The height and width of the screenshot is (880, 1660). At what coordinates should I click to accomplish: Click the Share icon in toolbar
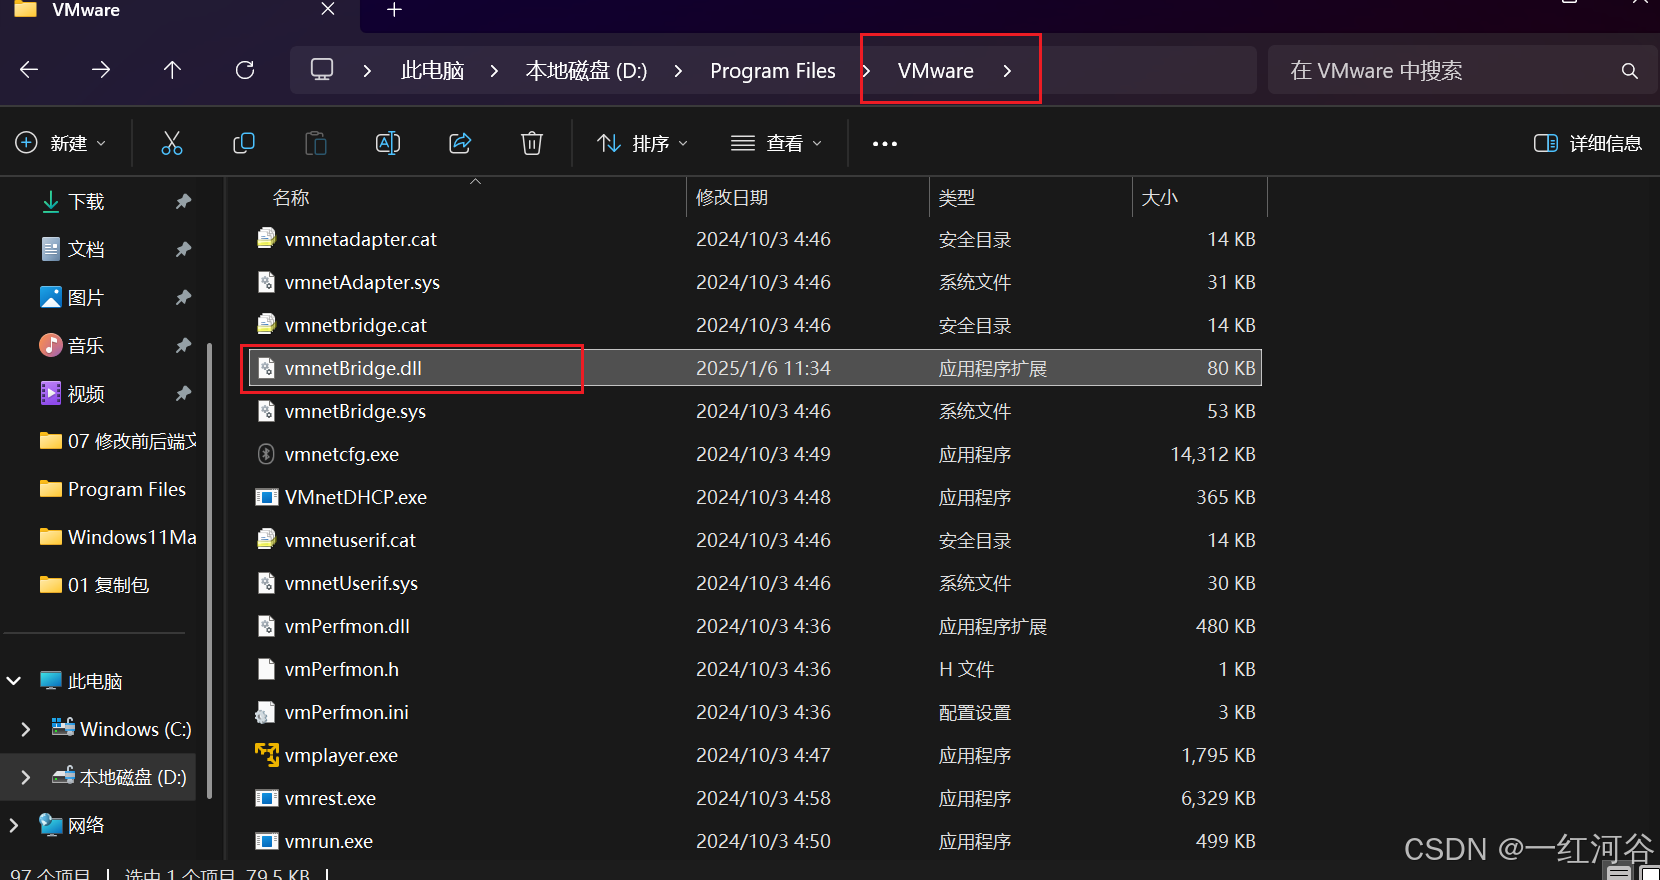point(460,143)
